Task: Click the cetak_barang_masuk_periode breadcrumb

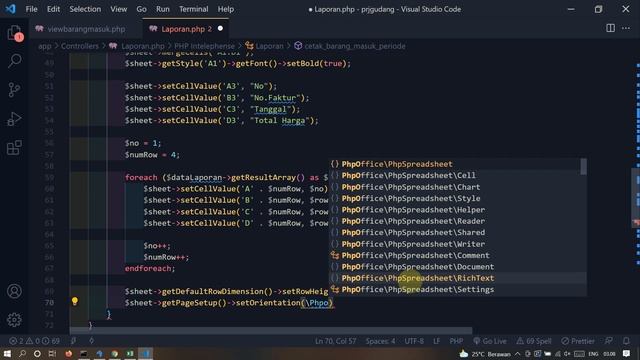Action: [x=355, y=46]
